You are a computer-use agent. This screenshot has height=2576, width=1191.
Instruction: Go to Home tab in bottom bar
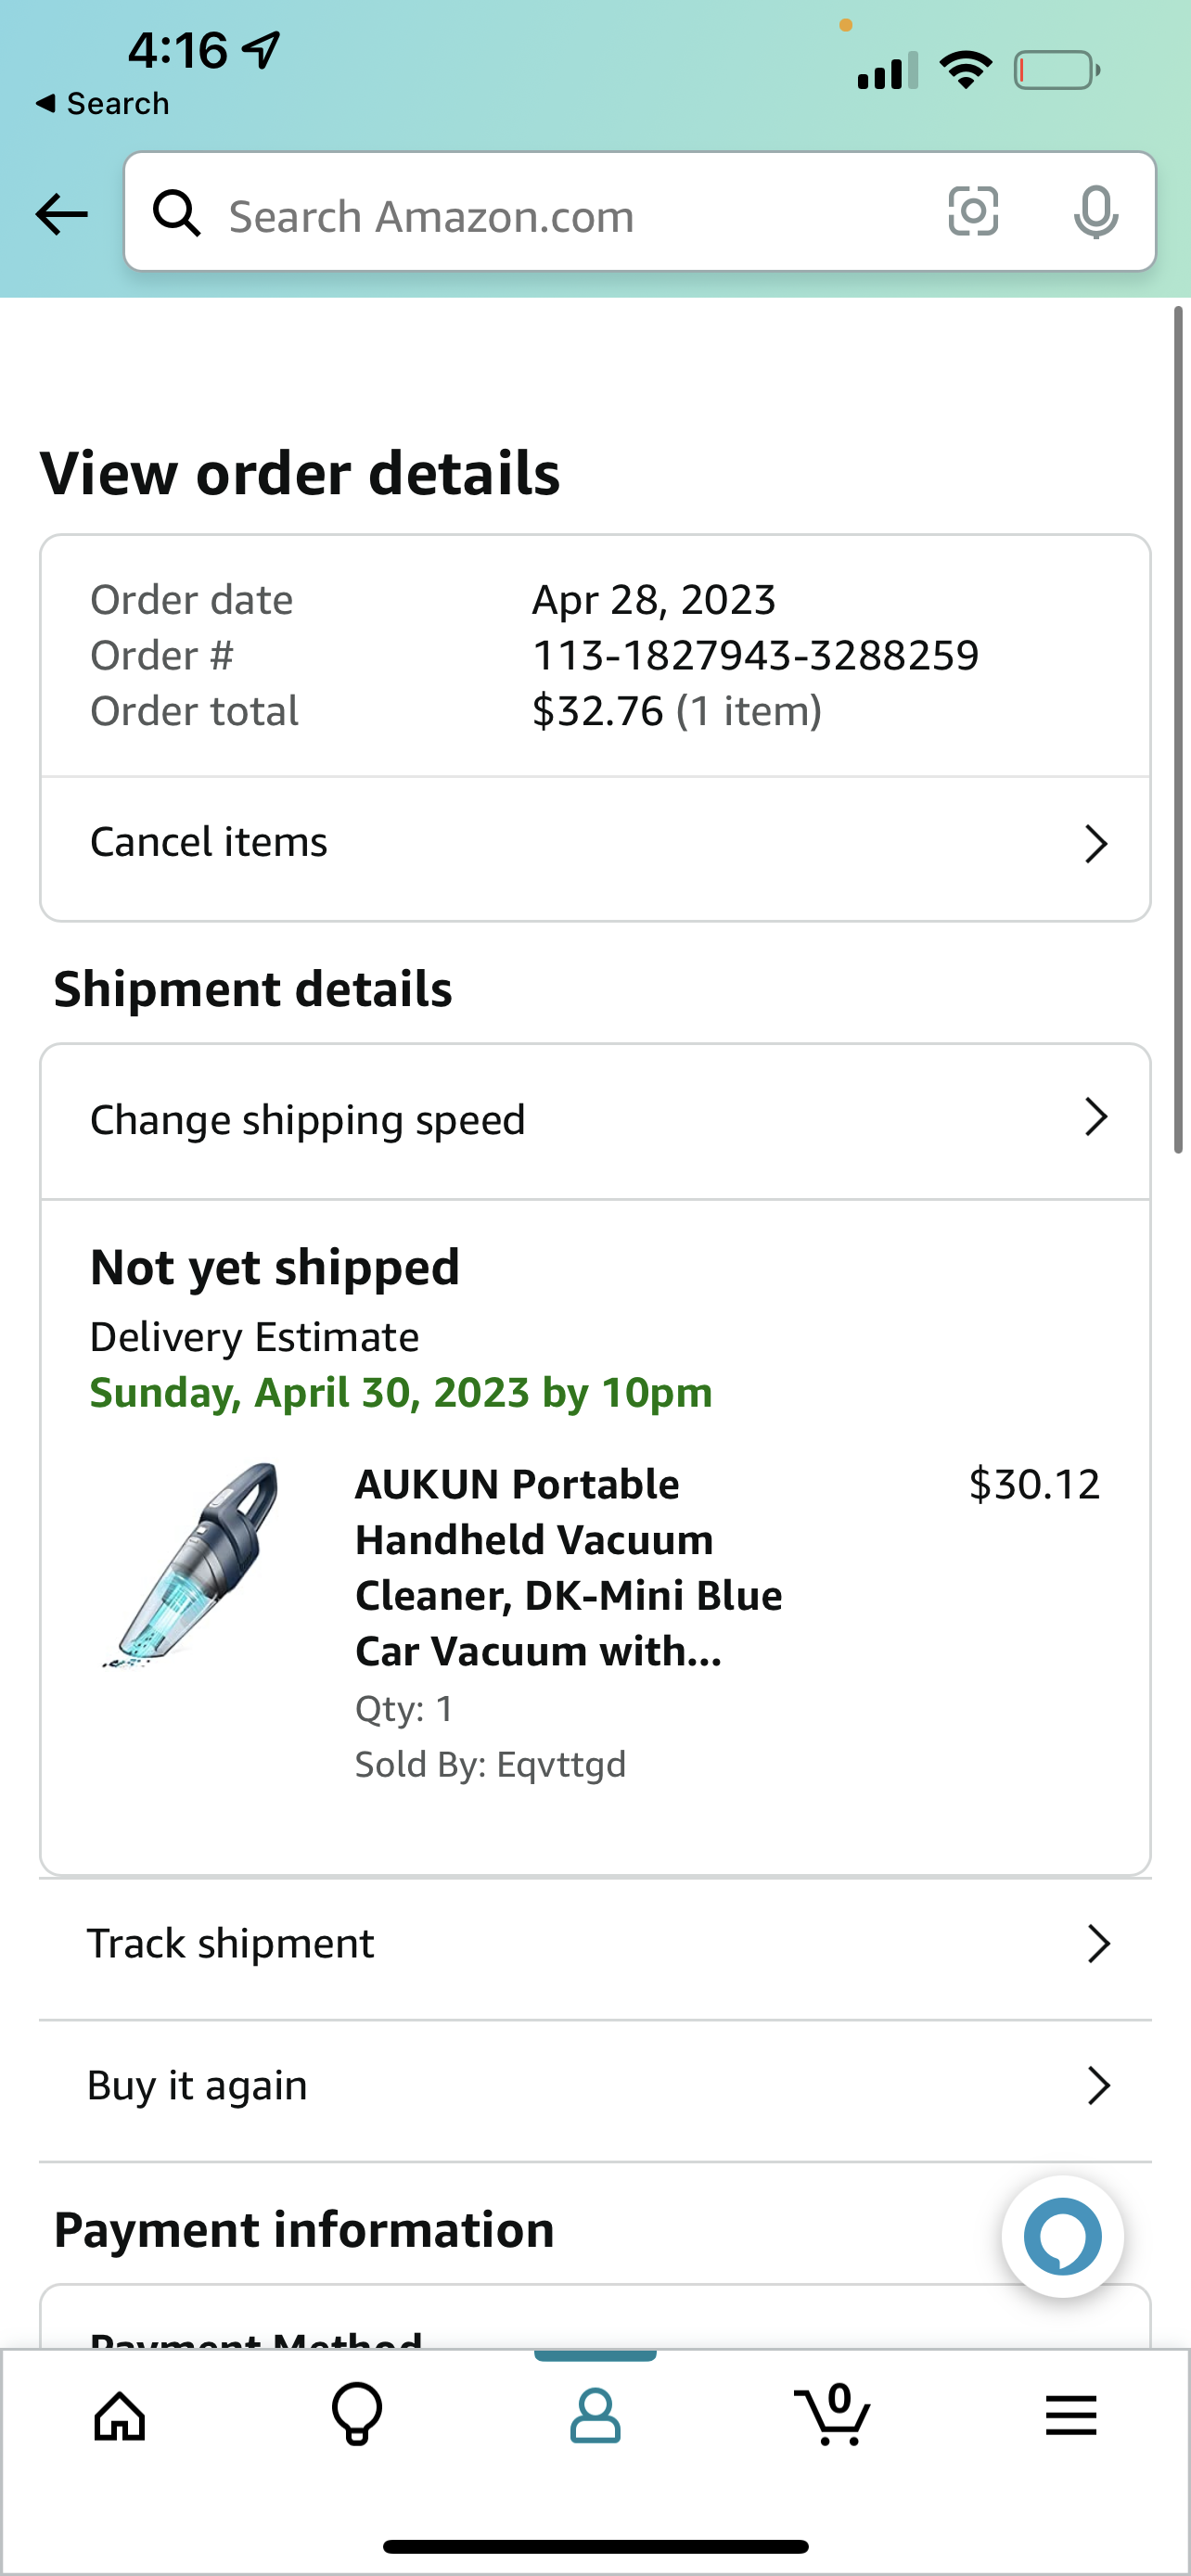pyautogui.click(x=120, y=2418)
